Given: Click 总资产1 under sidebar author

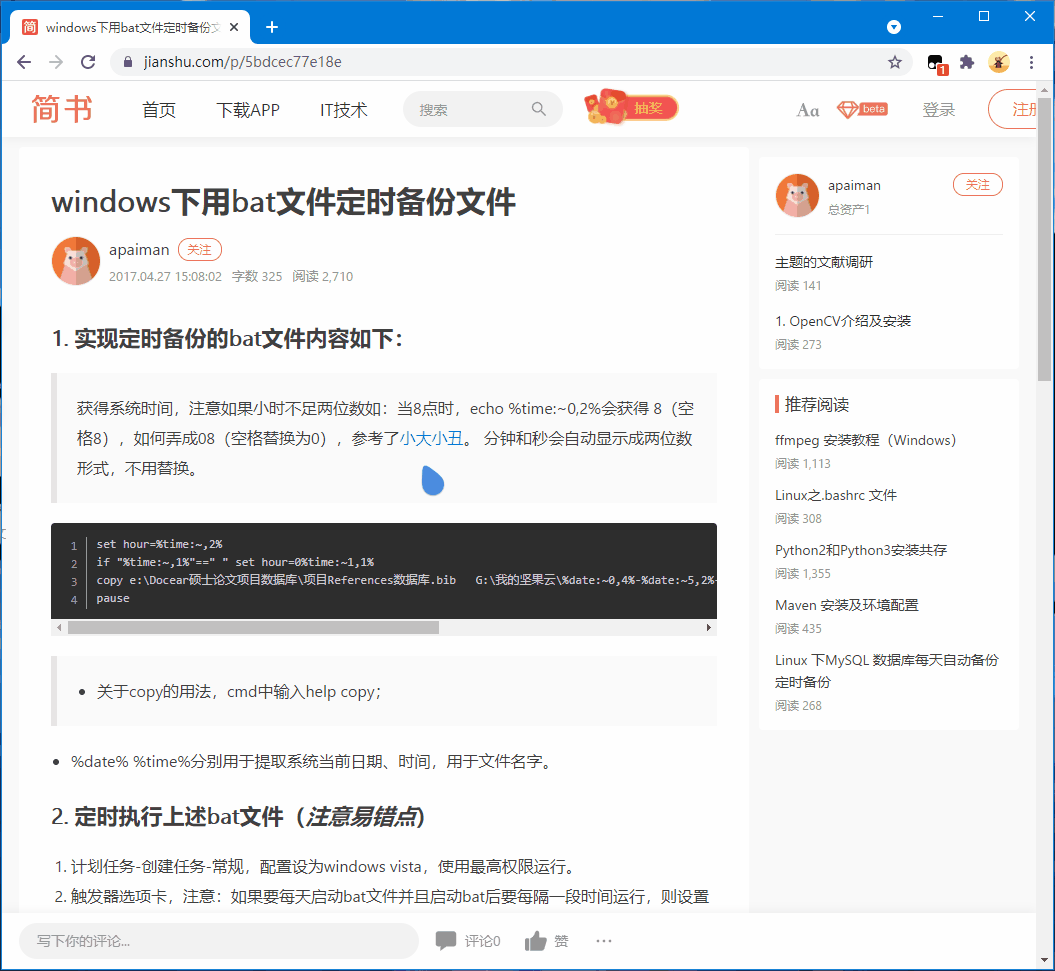Looking at the screenshot, I should [848, 210].
